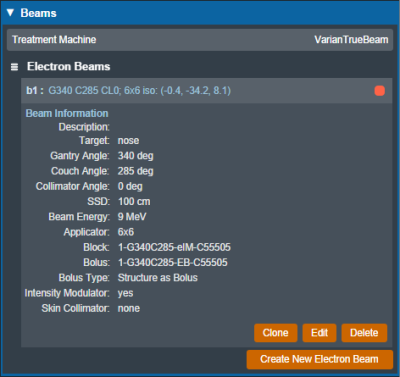Create New Electron Beam
400x377 pixels.
[x=320, y=359]
